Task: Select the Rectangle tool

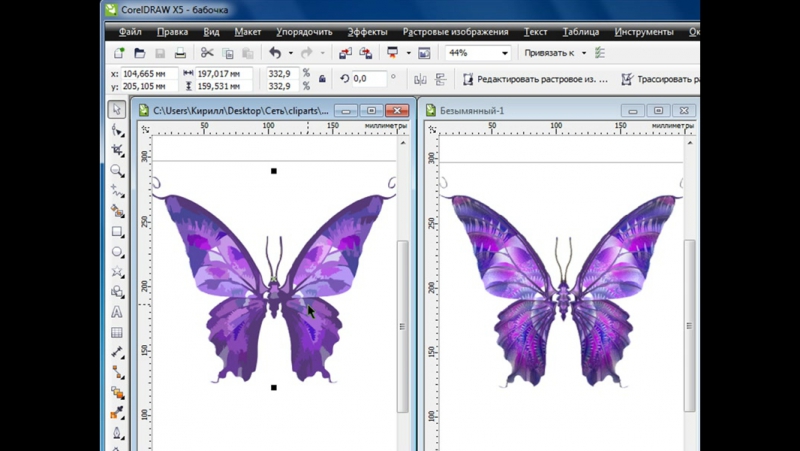Action: 117,232
